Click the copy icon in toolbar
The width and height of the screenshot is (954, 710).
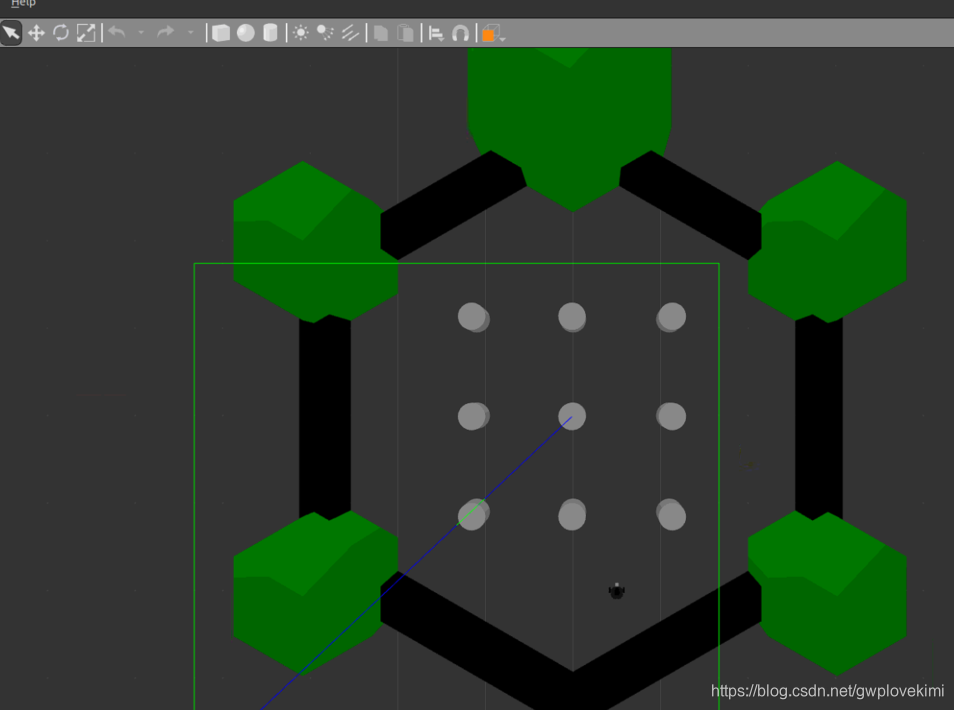click(x=381, y=33)
